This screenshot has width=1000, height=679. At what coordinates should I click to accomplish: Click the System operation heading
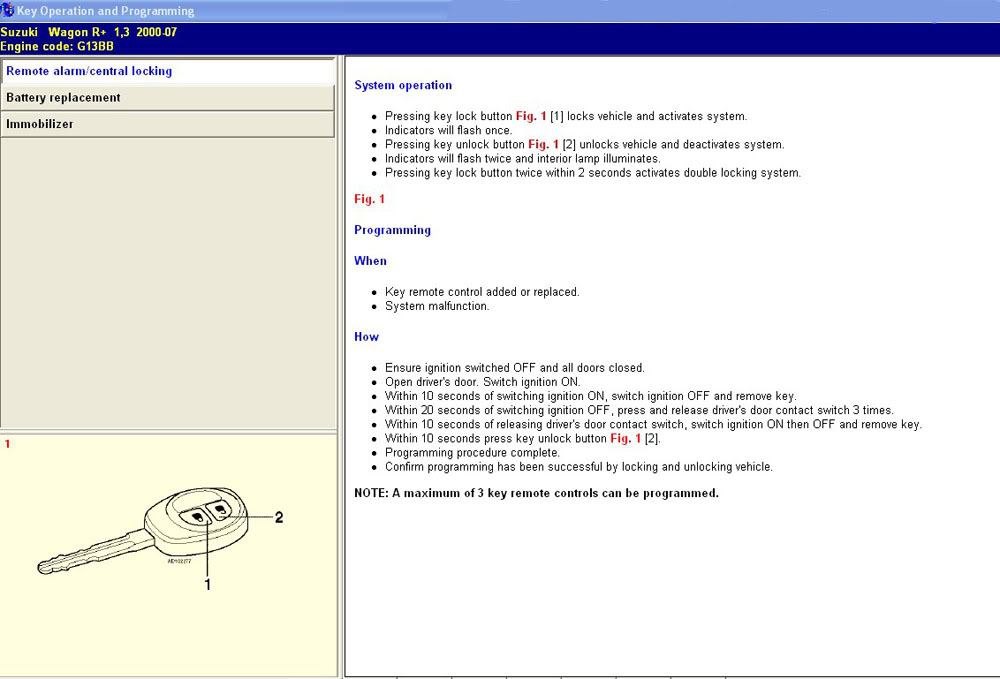tap(403, 86)
